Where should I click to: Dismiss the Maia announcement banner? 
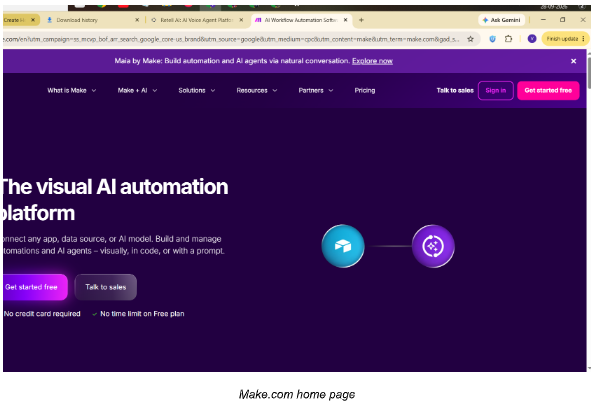point(573,61)
